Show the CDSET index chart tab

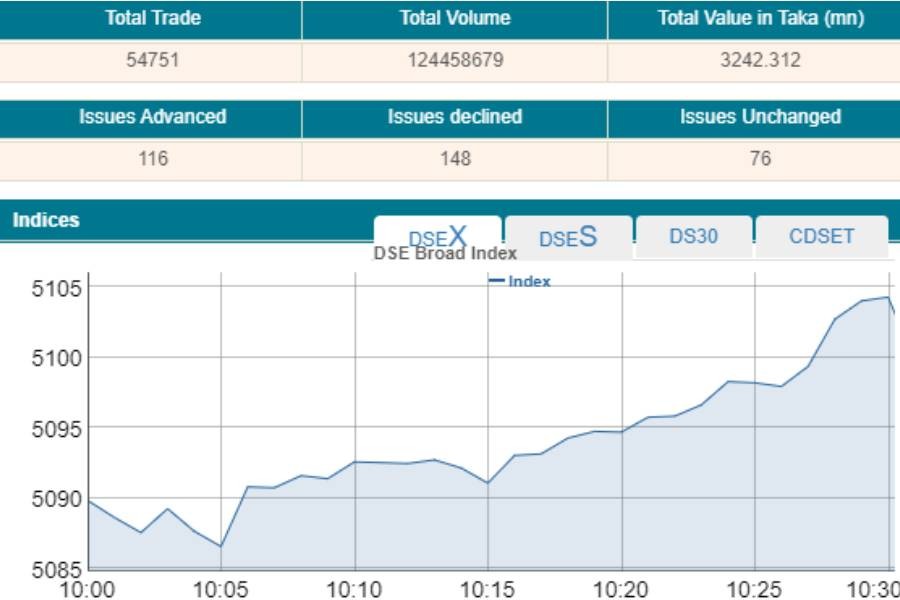coord(821,237)
